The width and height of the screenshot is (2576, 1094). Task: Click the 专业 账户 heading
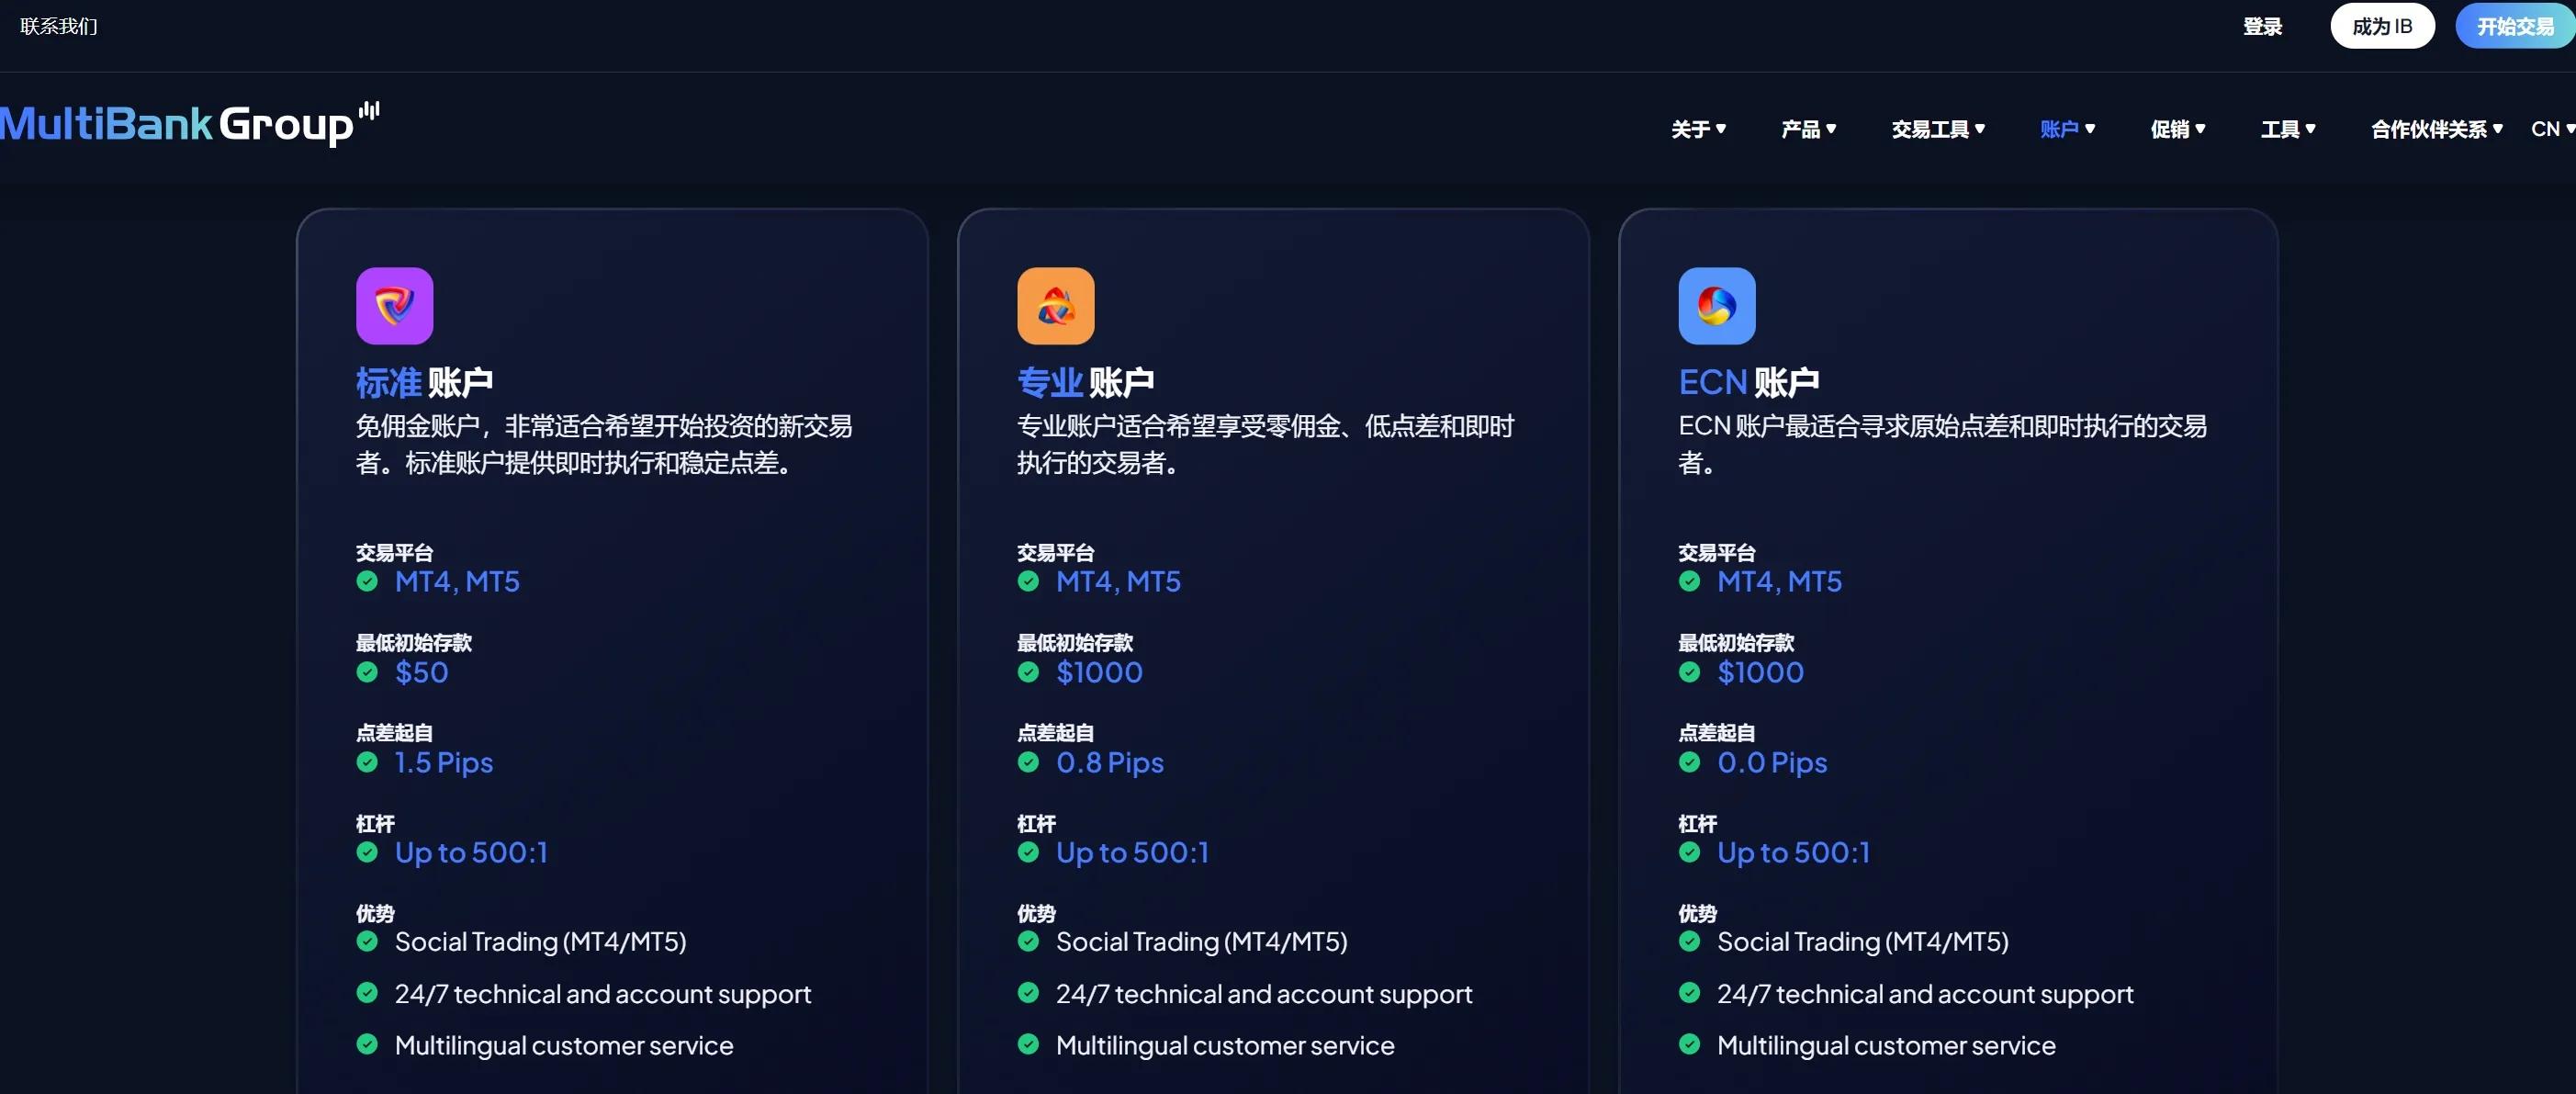coord(1085,382)
